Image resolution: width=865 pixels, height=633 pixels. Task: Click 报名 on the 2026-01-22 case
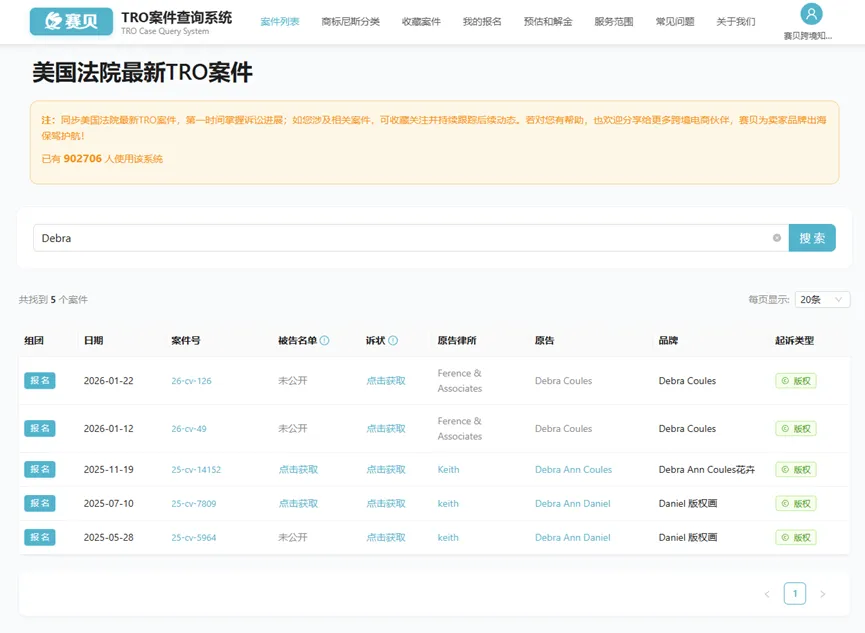point(40,381)
